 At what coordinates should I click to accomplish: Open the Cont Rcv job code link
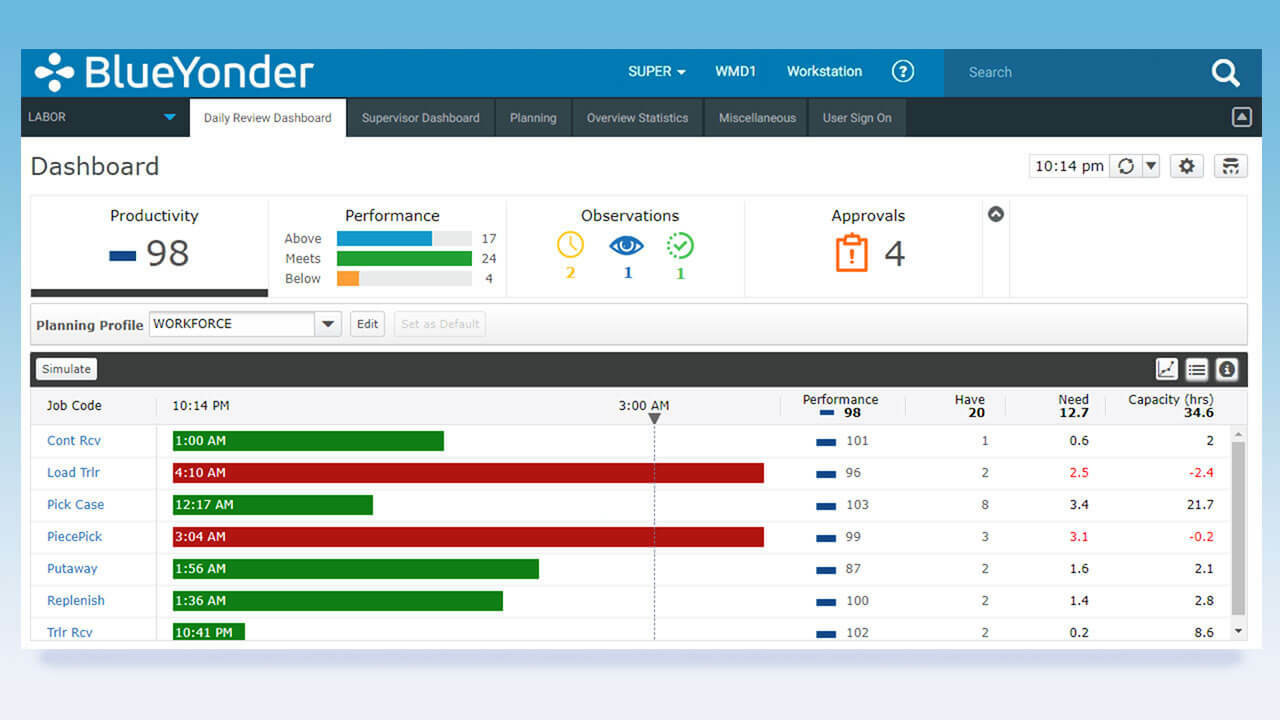click(x=73, y=440)
